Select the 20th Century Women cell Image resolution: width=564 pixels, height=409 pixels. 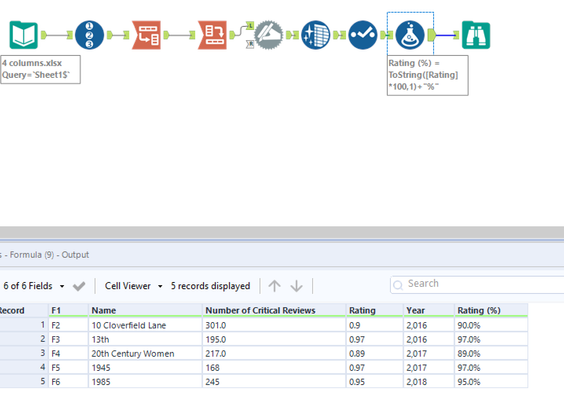[x=145, y=354]
